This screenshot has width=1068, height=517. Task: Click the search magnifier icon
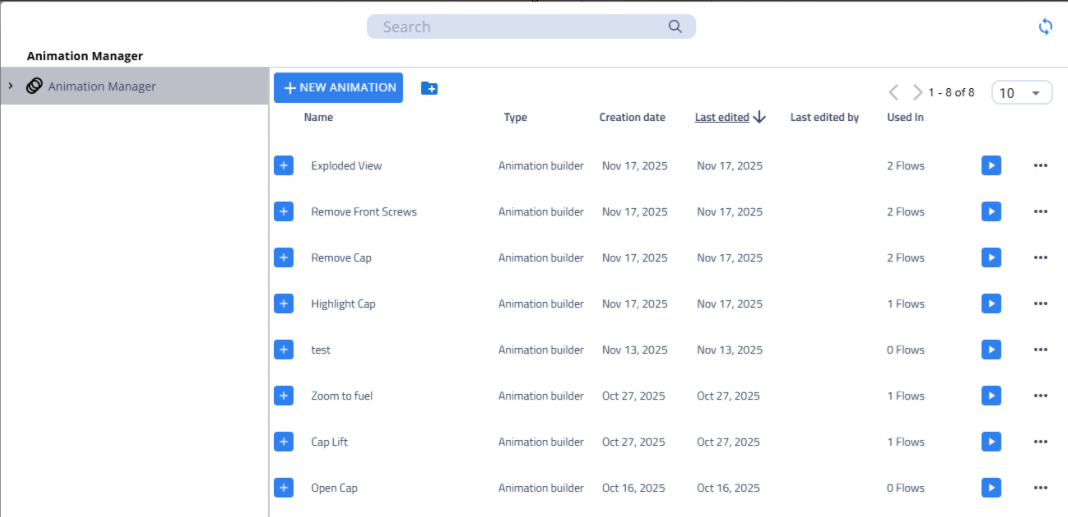pos(675,27)
